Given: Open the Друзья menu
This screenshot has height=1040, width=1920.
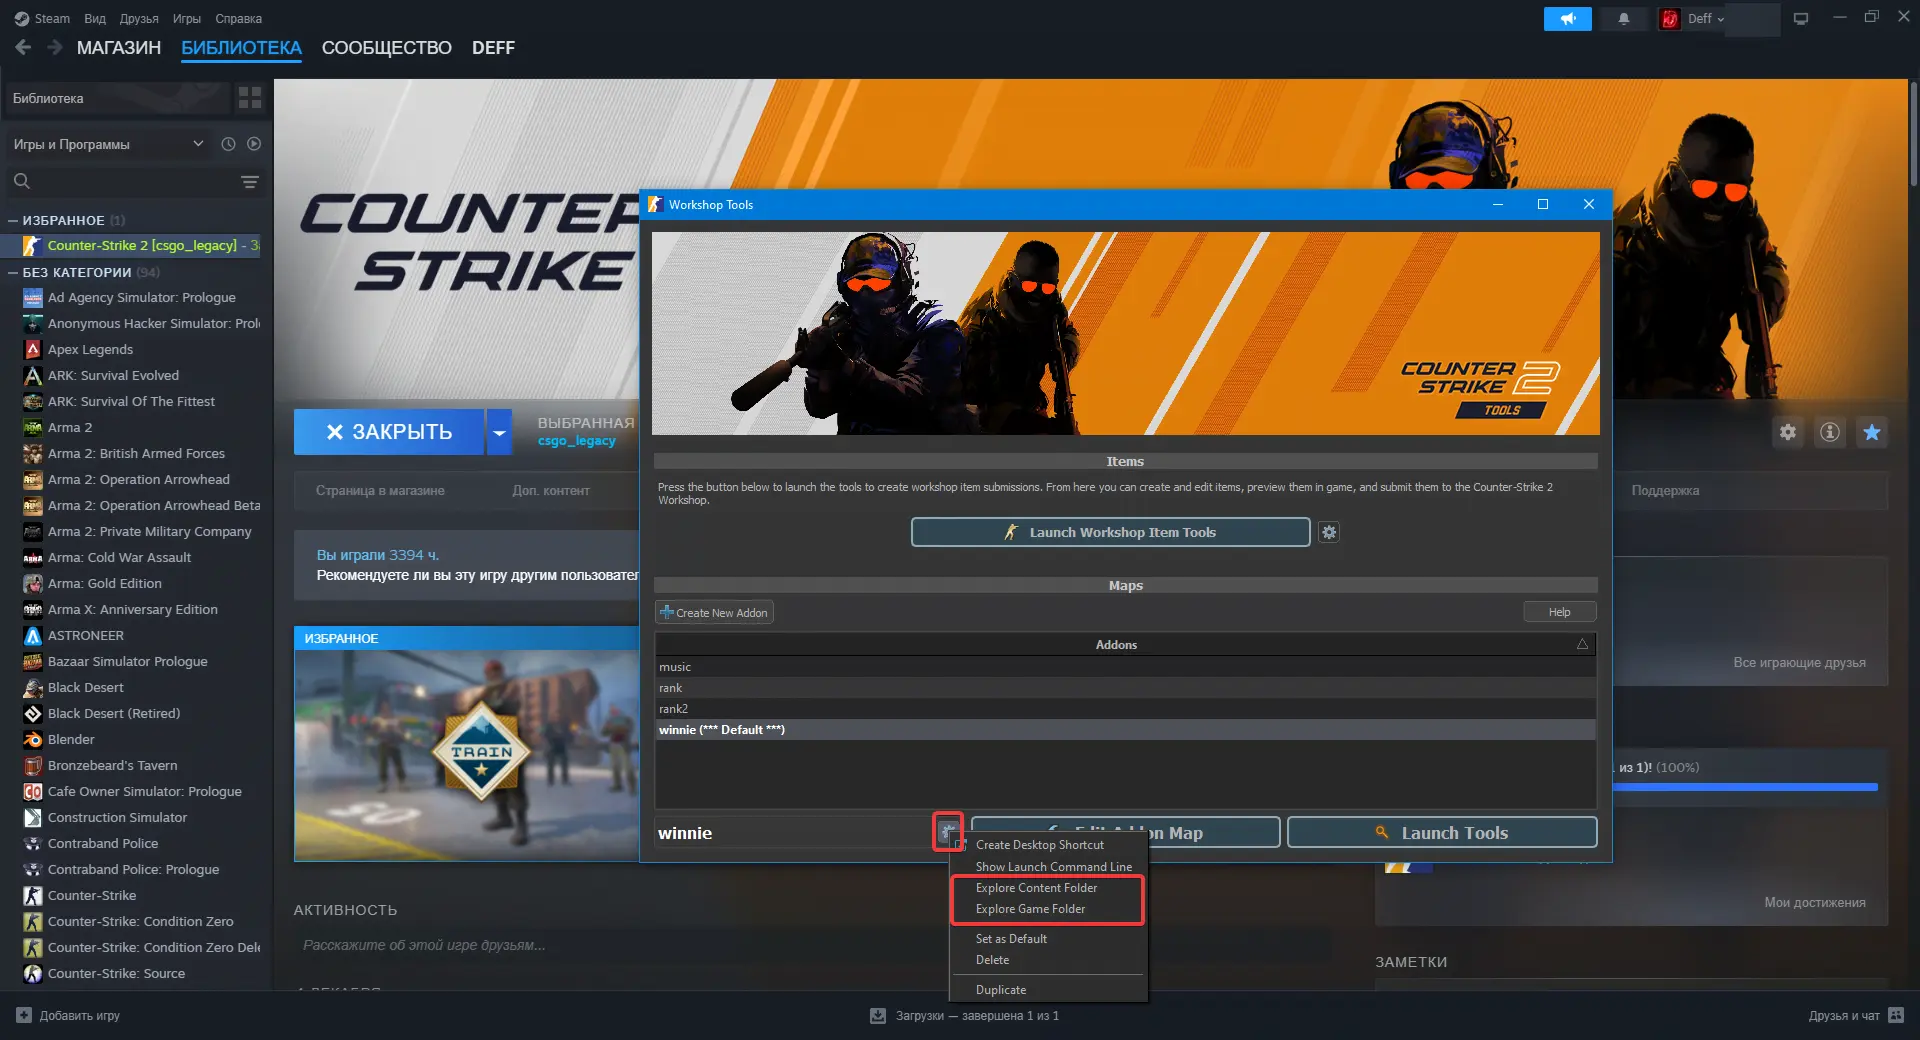Looking at the screenshot, I should point(139,19).
